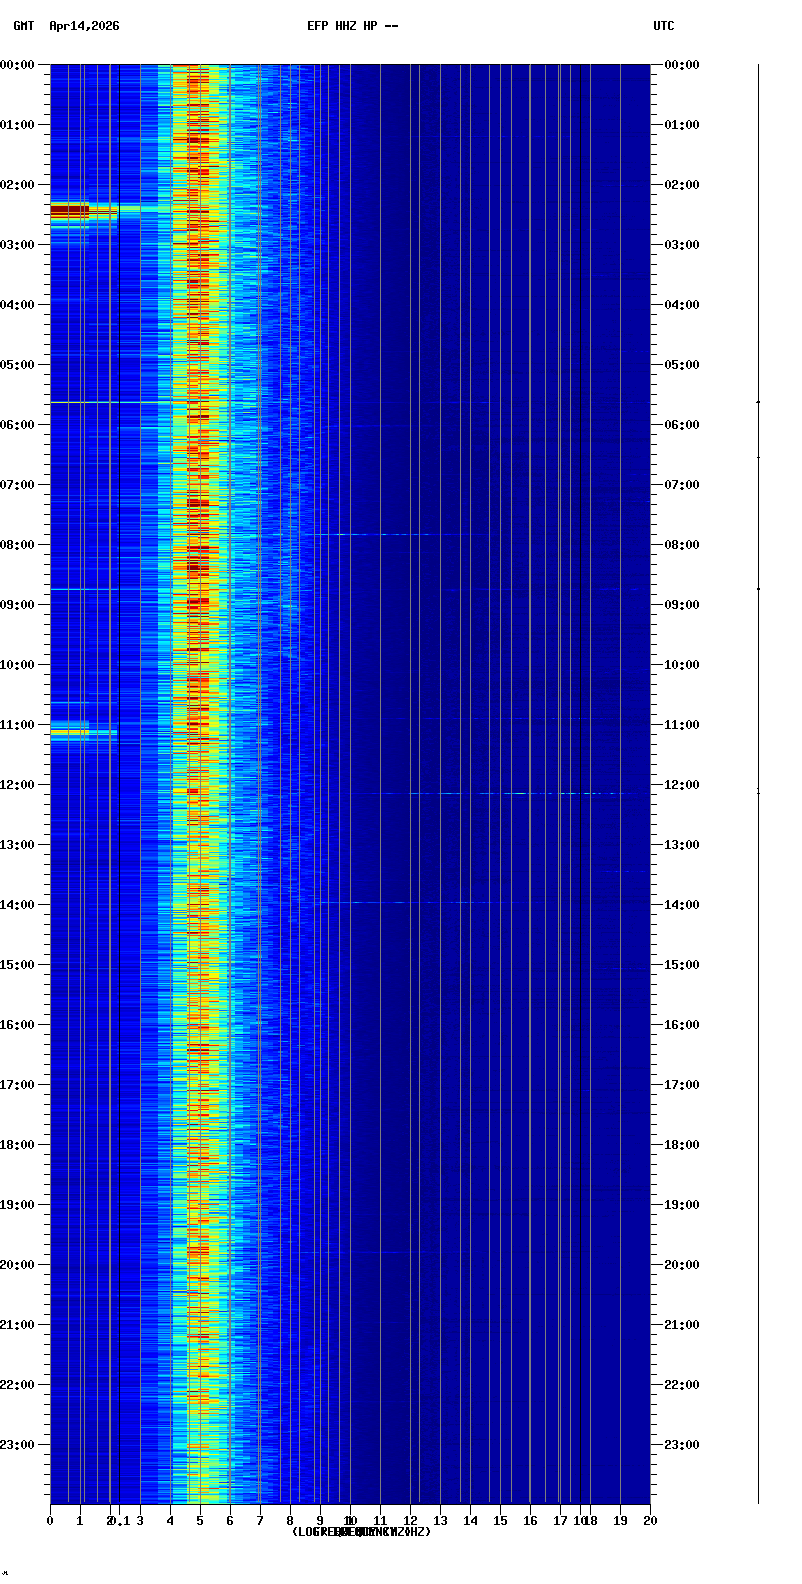Click the thin yellow line before 06:00
This screenshot has height=1584, width=802.
[x=100, y=402]
